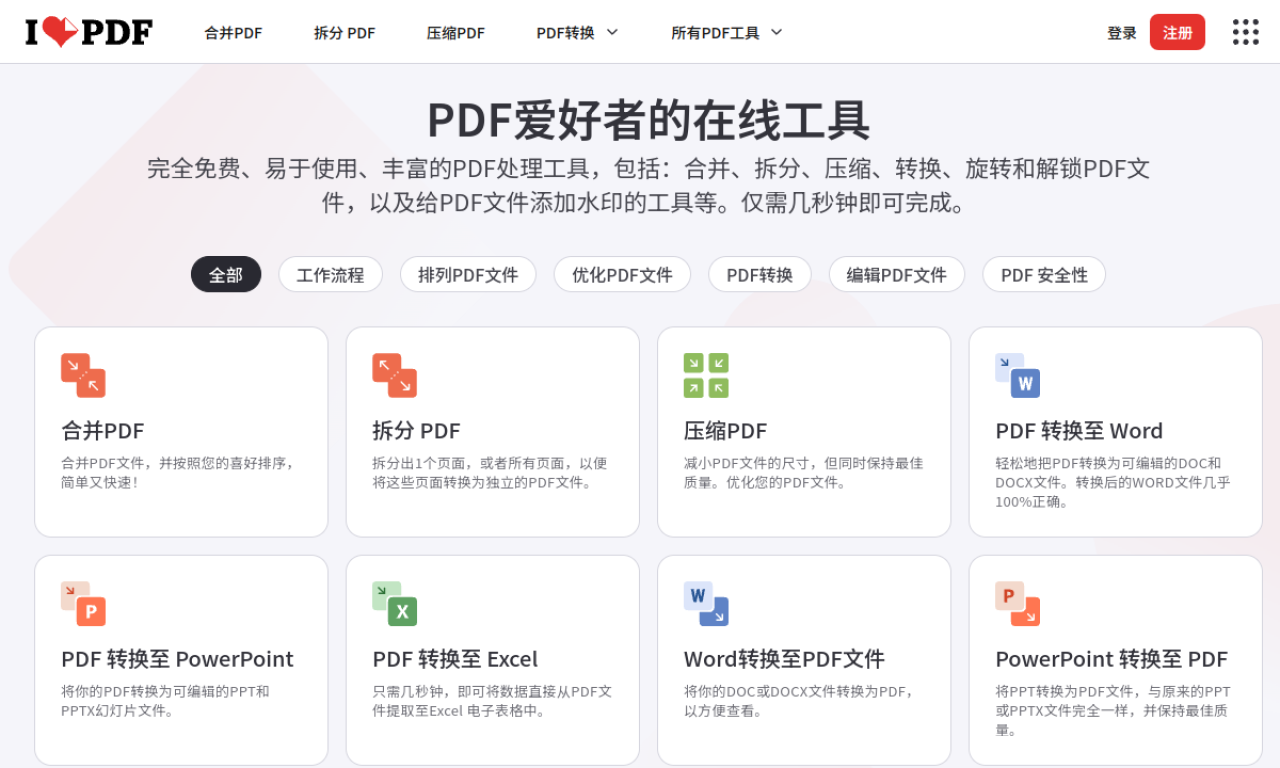Show the PDF 安全性 category
1280x768 pixels.
(x=1043, y=275)
